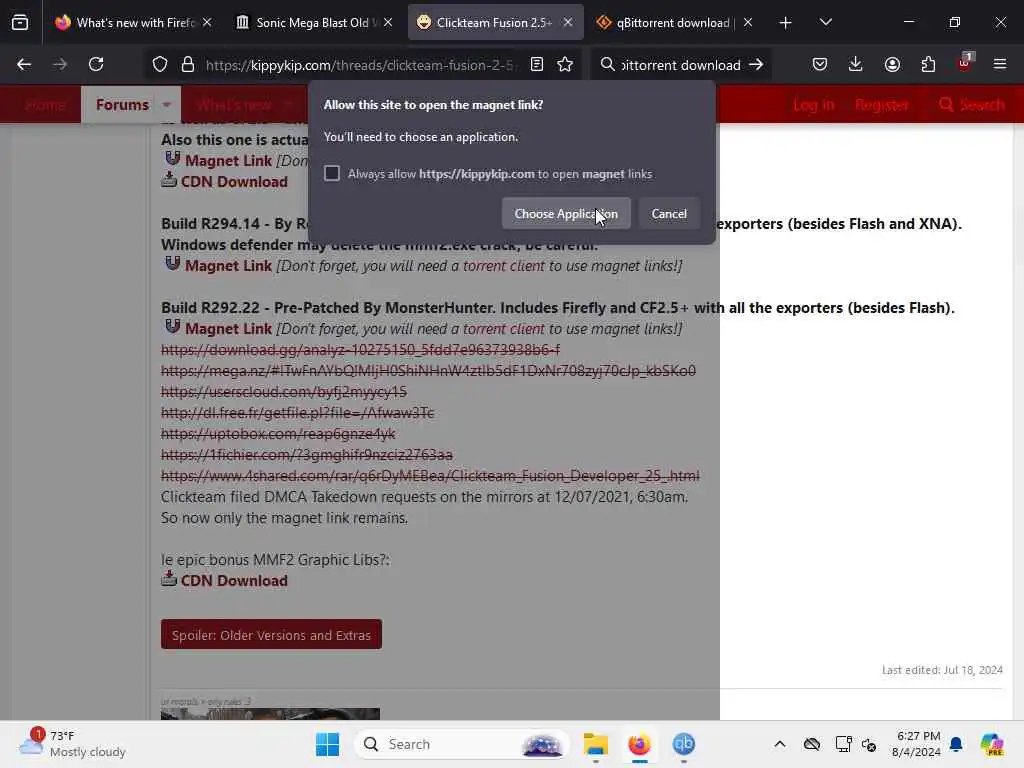Open clock showing 6:27 PM
Screen dimensions: 1024x768
click(x=917, y=744)
